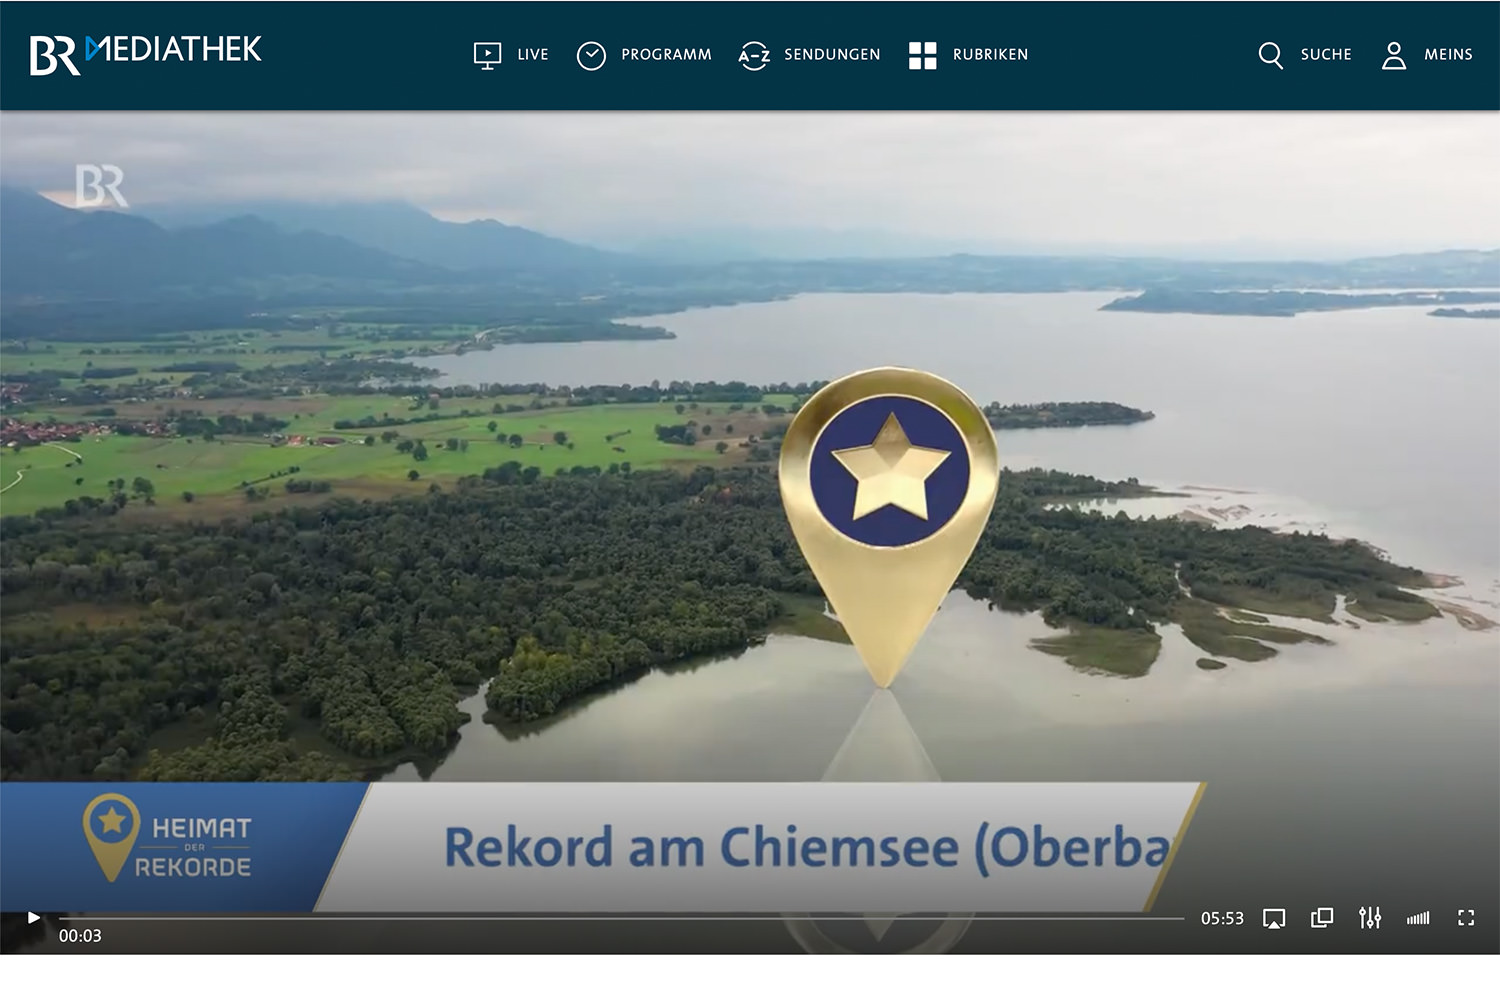Open SENDUNGEN A-Z listing

tap(832, 55)
